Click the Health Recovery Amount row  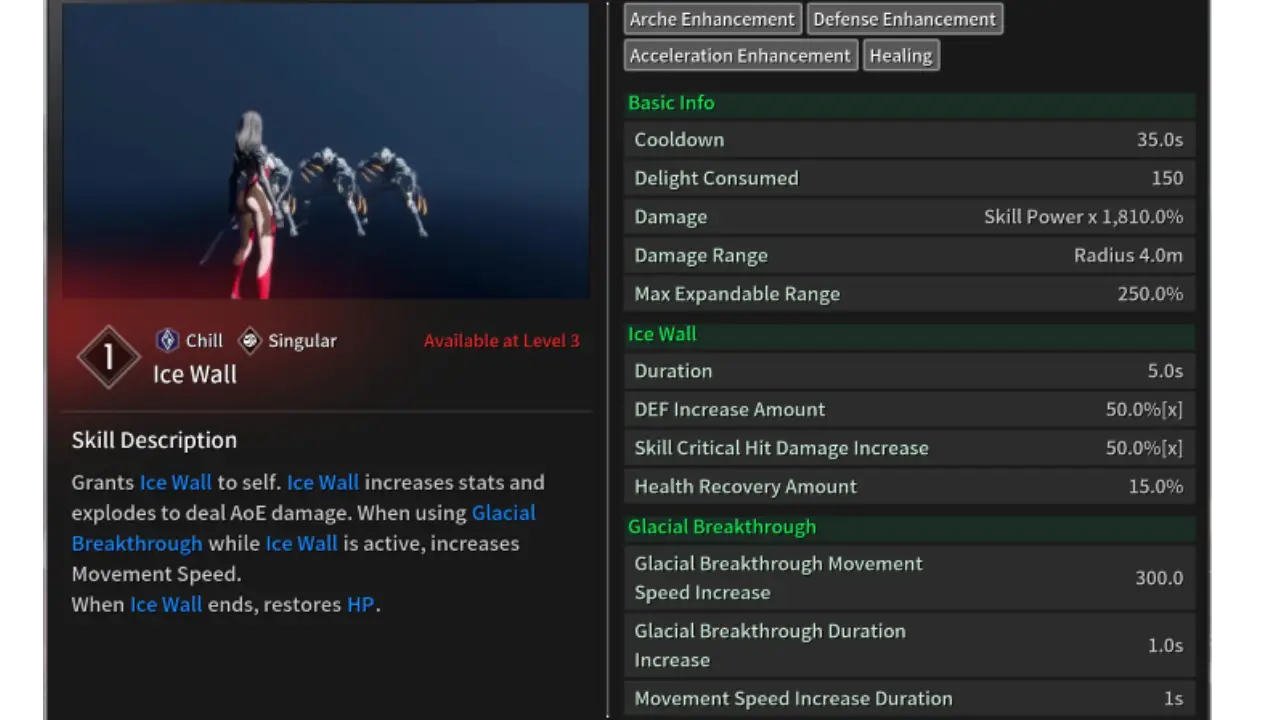pos(908,487)
